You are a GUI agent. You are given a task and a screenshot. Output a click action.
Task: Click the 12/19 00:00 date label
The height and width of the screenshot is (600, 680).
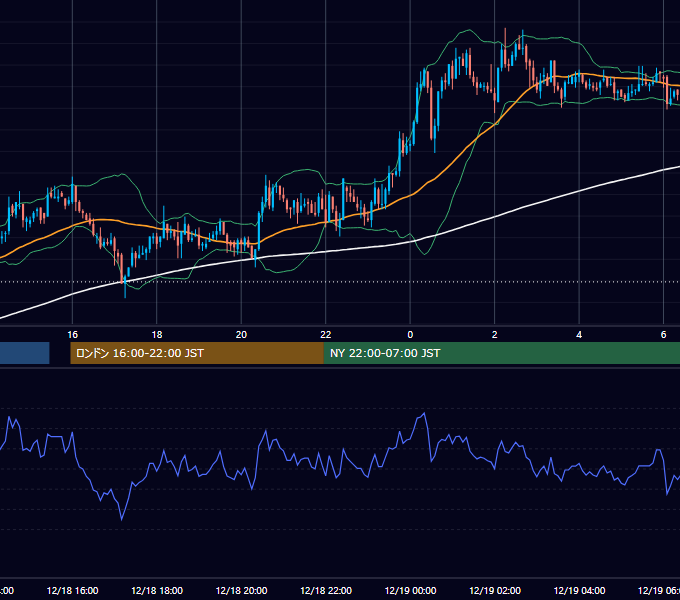(x=410, y=590)
